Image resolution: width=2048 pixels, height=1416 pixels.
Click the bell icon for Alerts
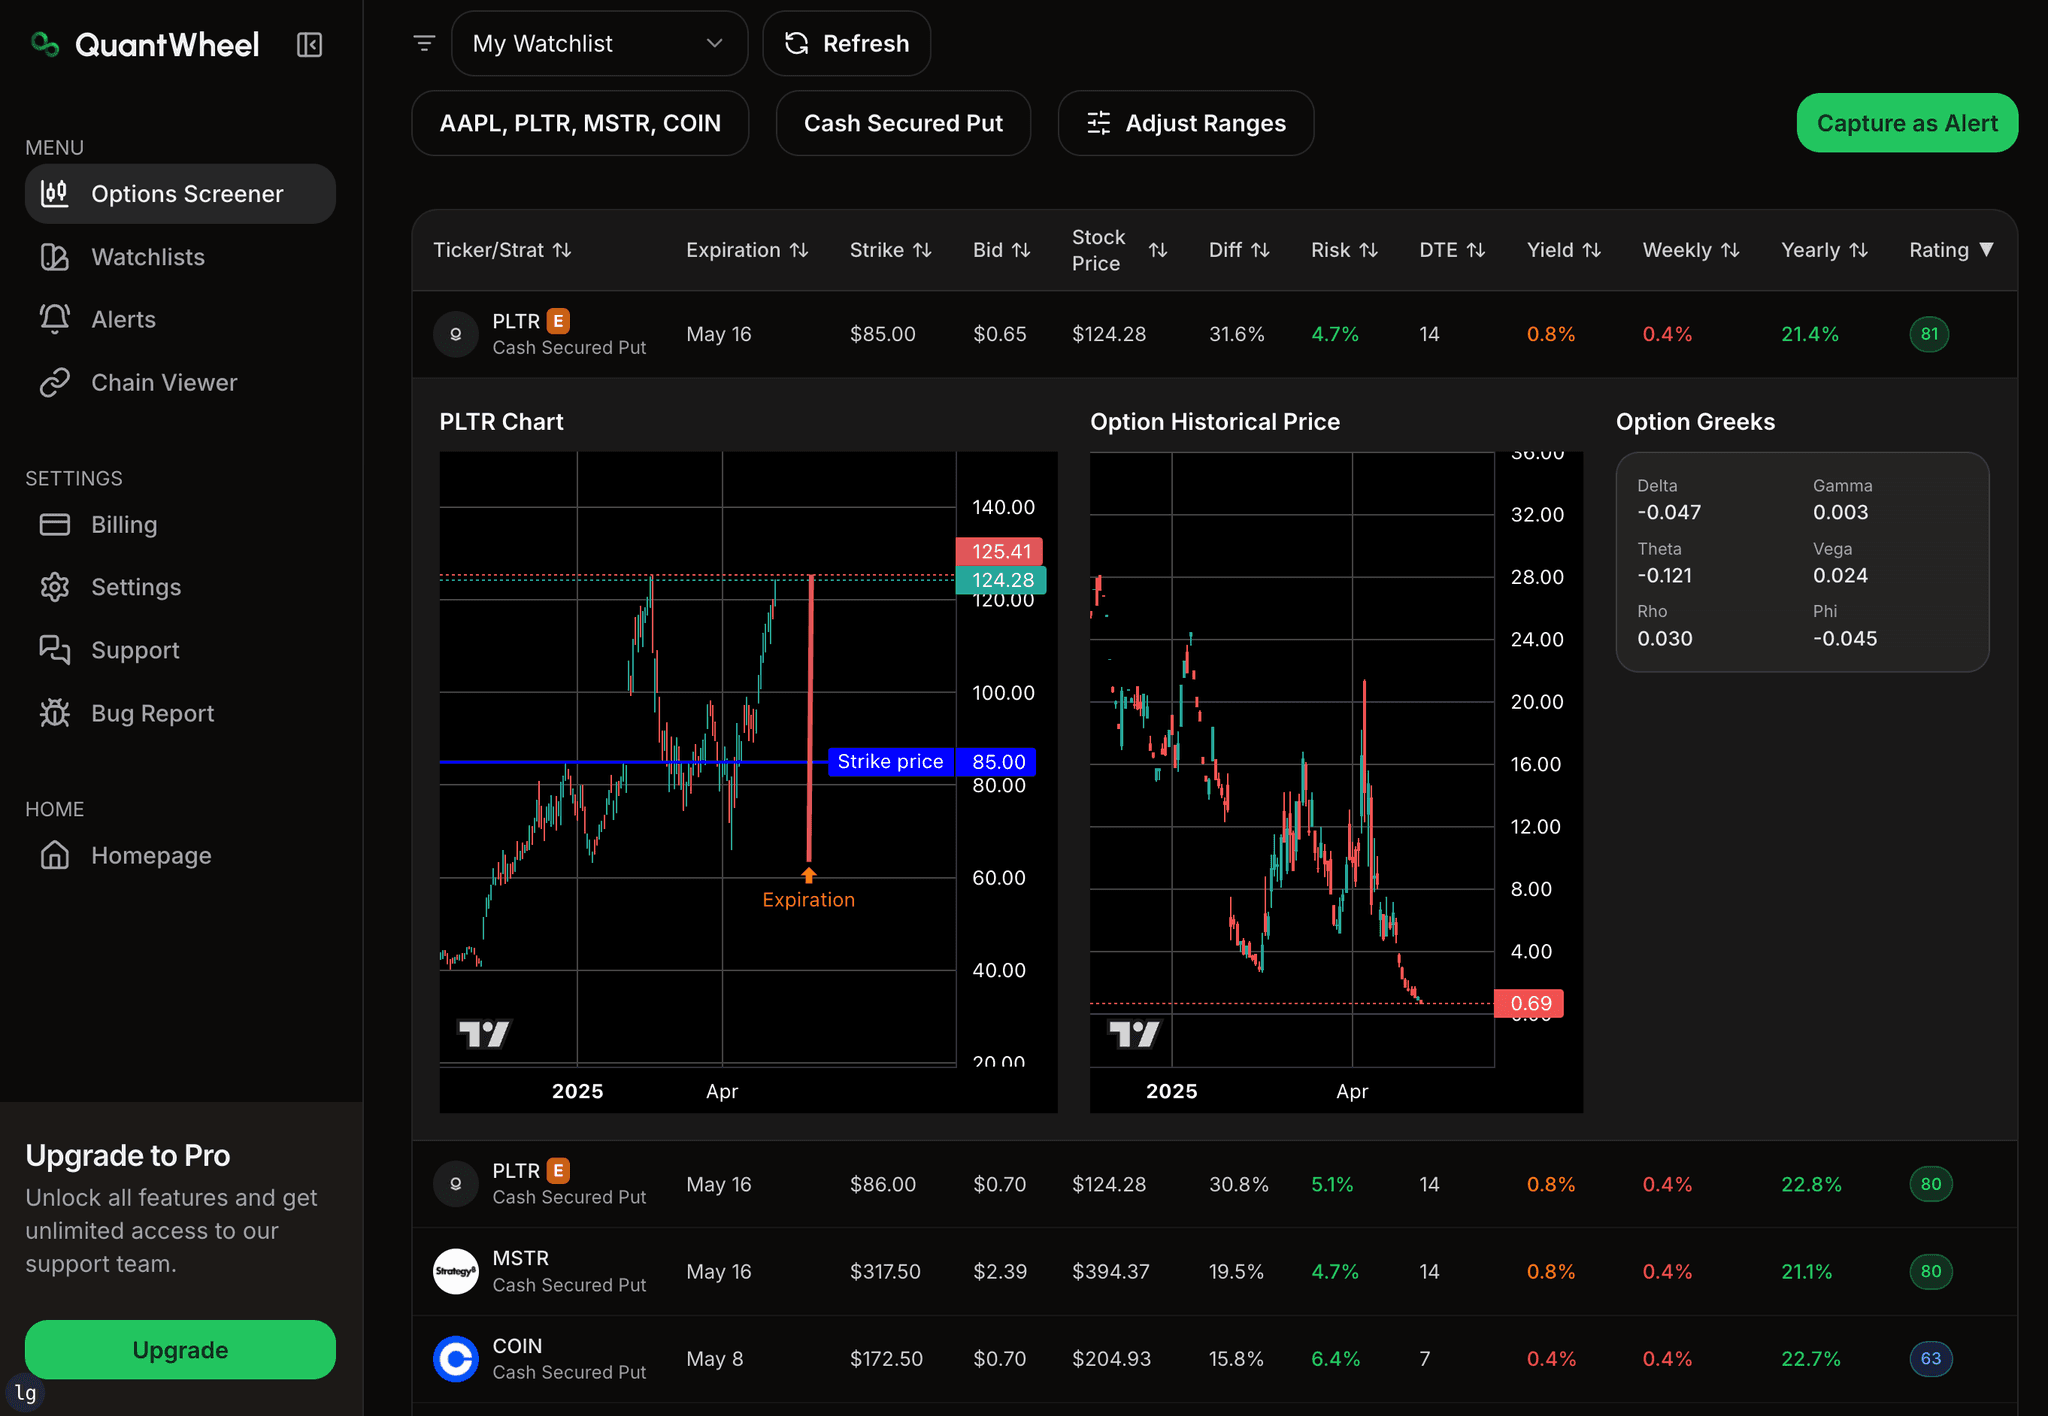55,319
